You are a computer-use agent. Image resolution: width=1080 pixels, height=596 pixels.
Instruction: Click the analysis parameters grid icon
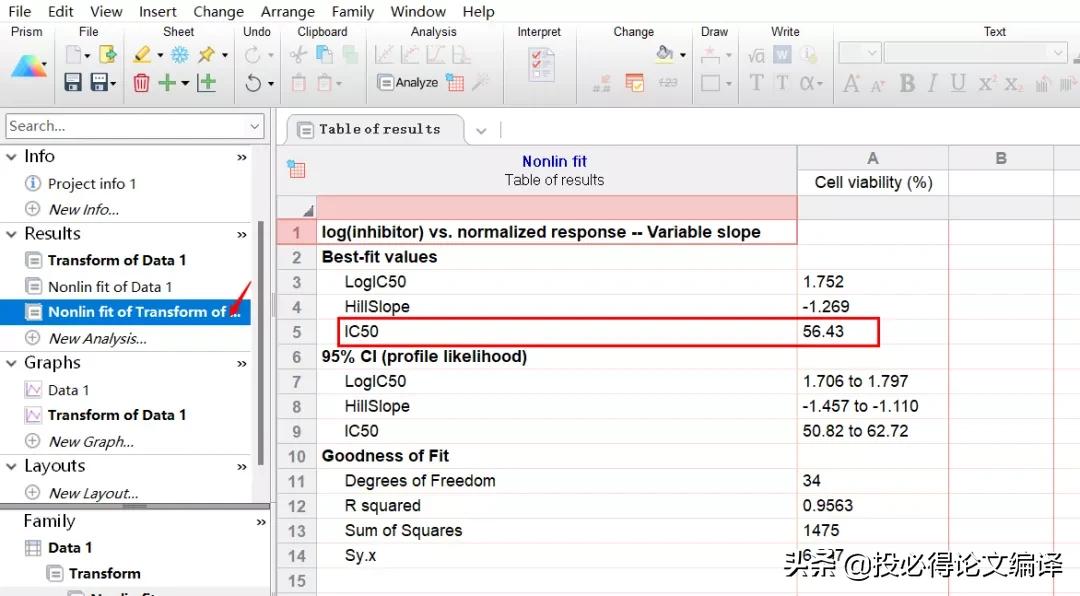tap(455, 82)
